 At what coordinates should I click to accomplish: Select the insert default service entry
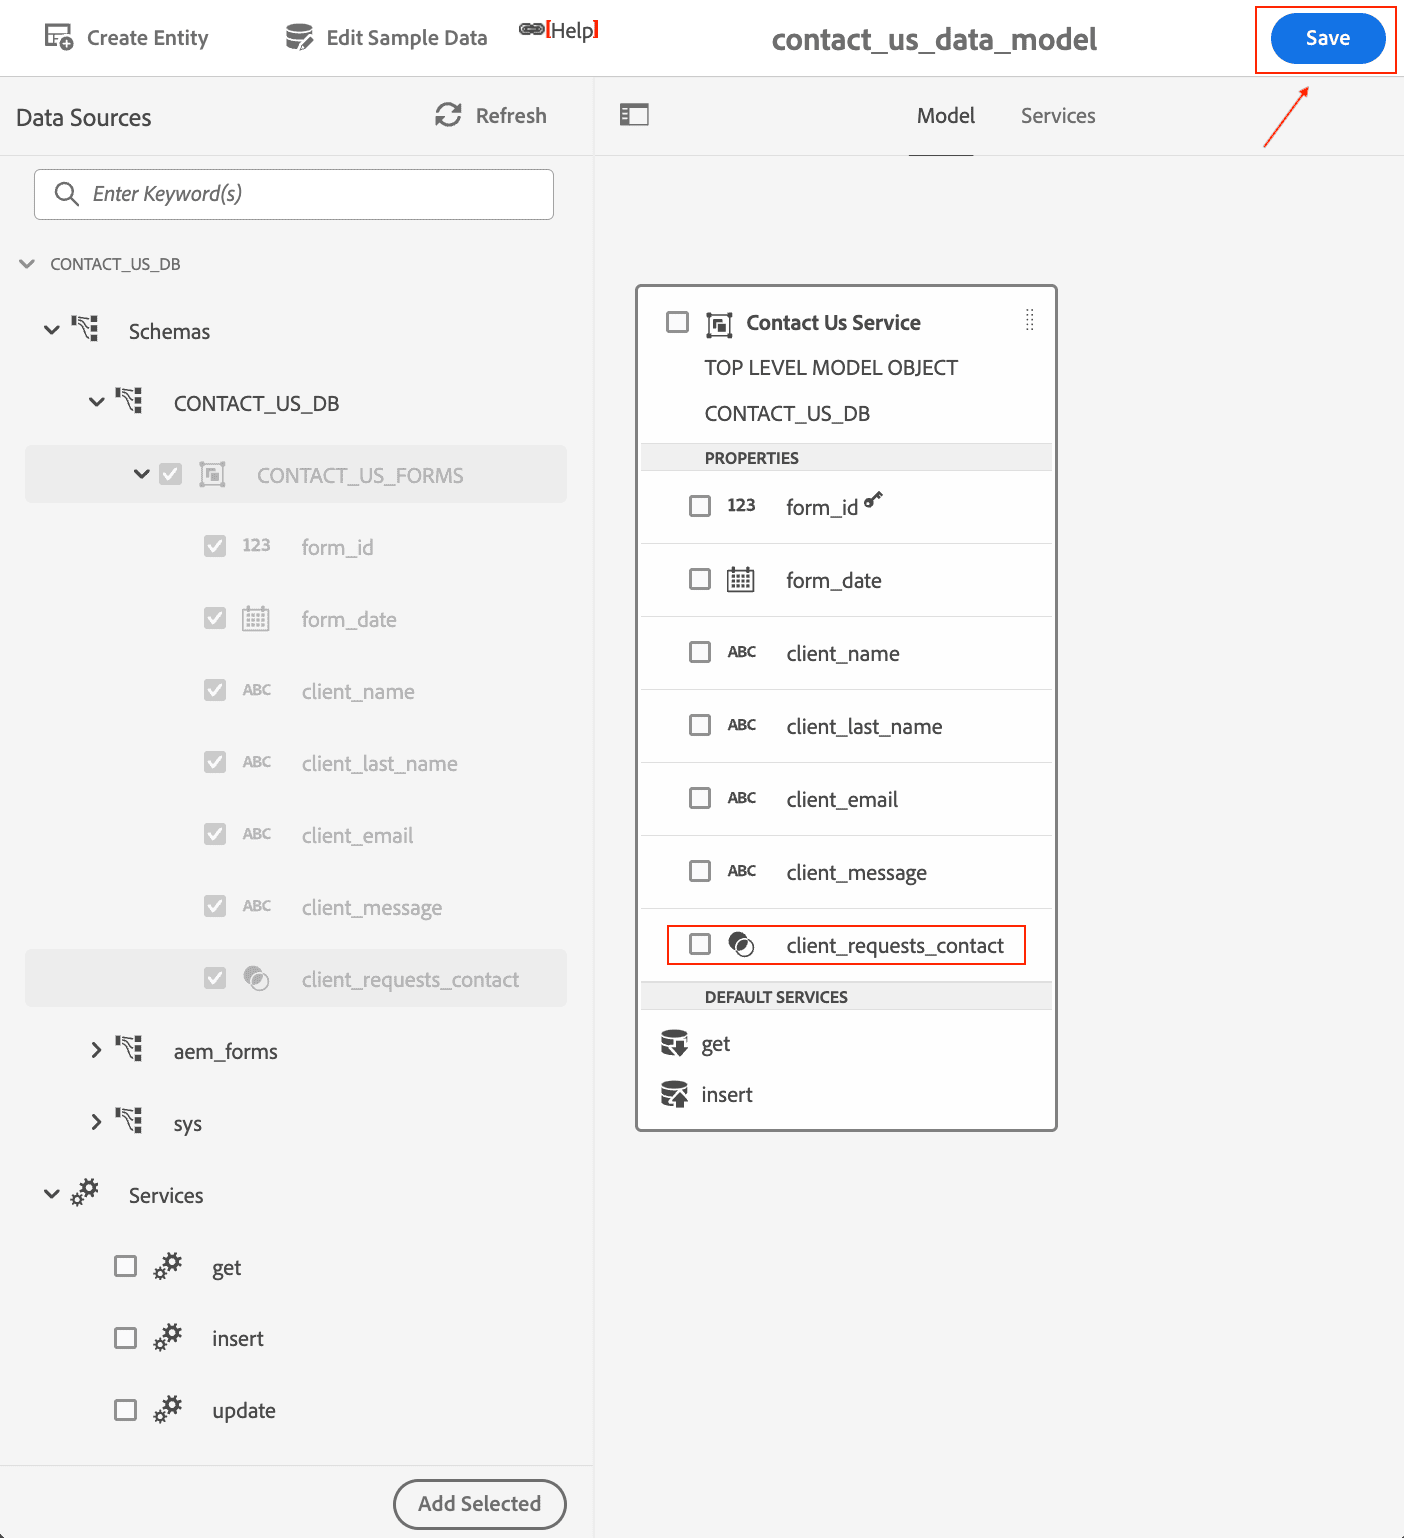[x=726, y=1095]
